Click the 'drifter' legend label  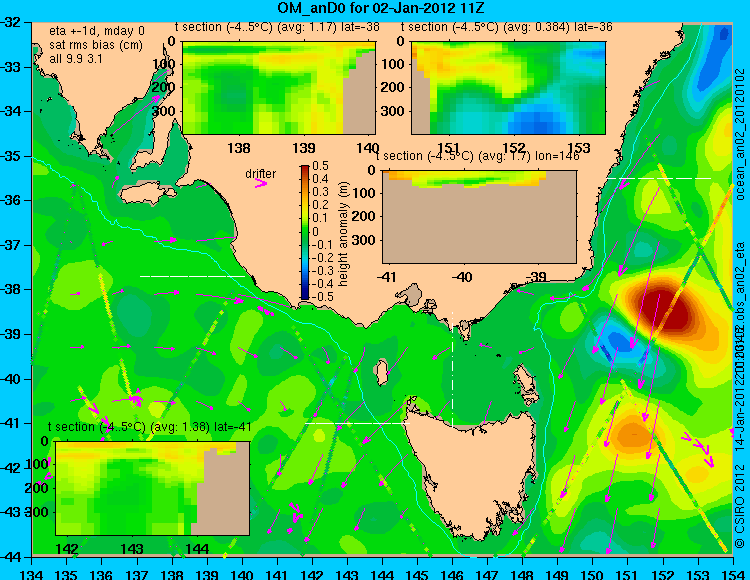(261, 174)
